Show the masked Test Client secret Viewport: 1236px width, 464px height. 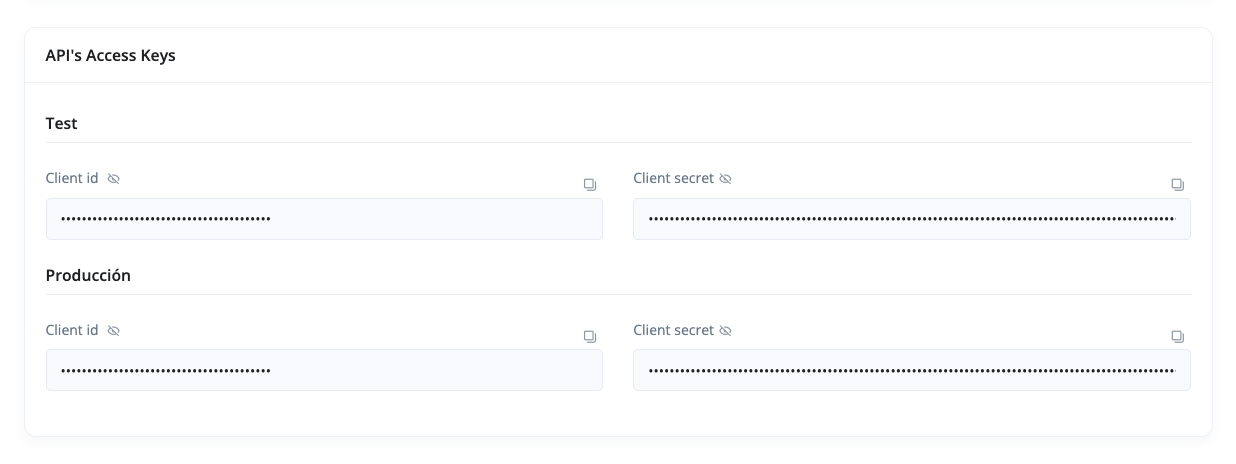click(725, 179)
